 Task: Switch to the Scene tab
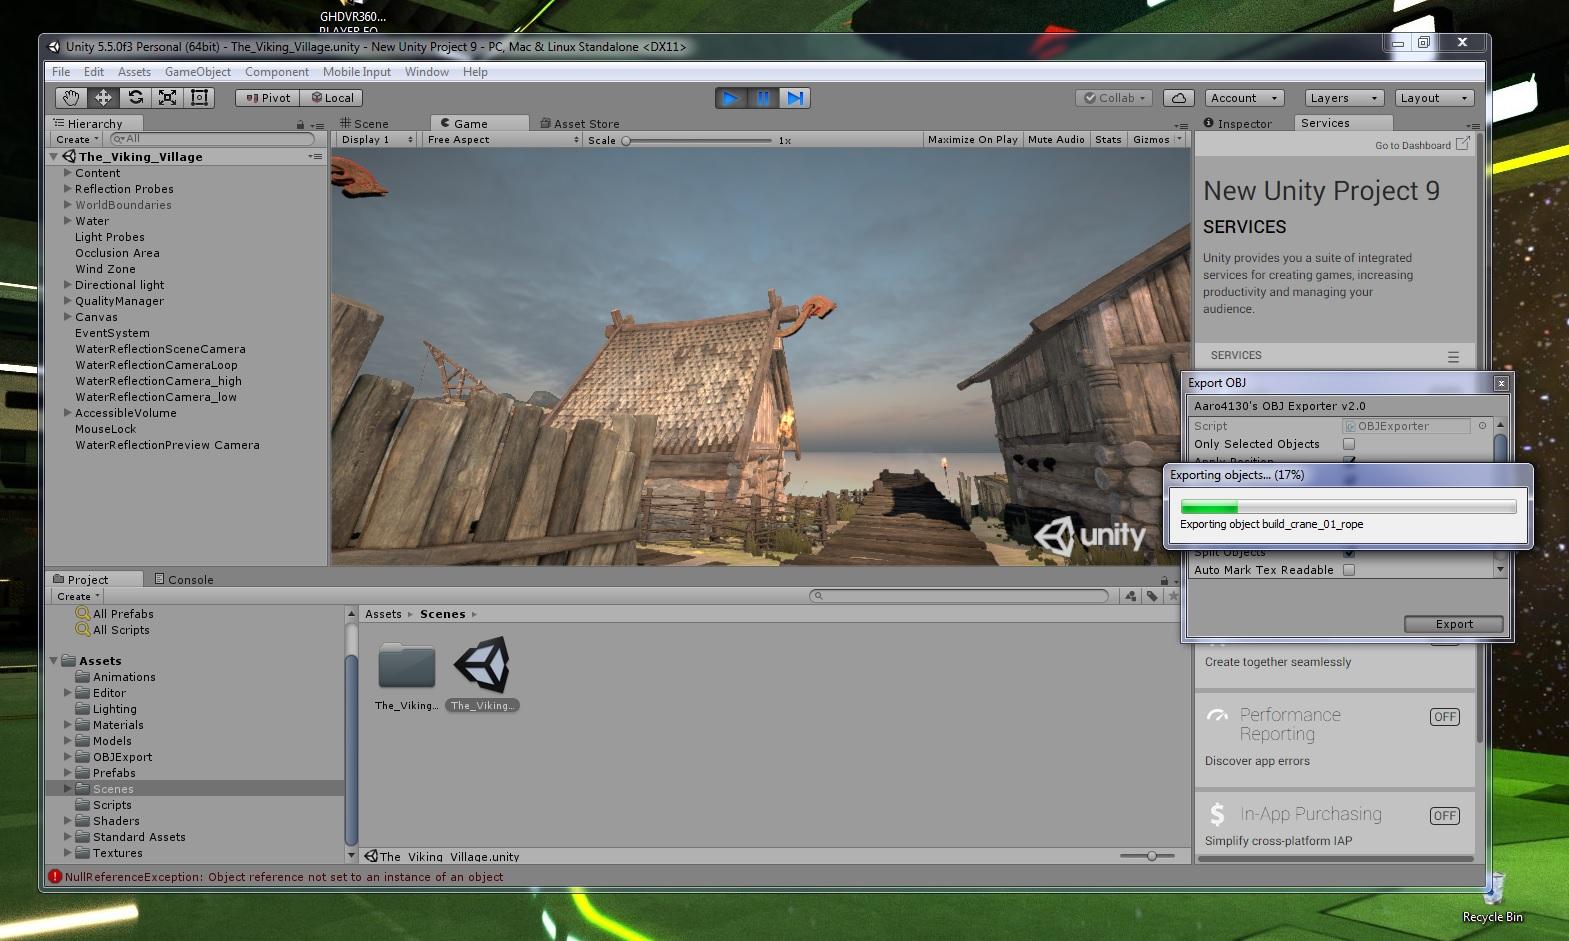click(364, 124)
